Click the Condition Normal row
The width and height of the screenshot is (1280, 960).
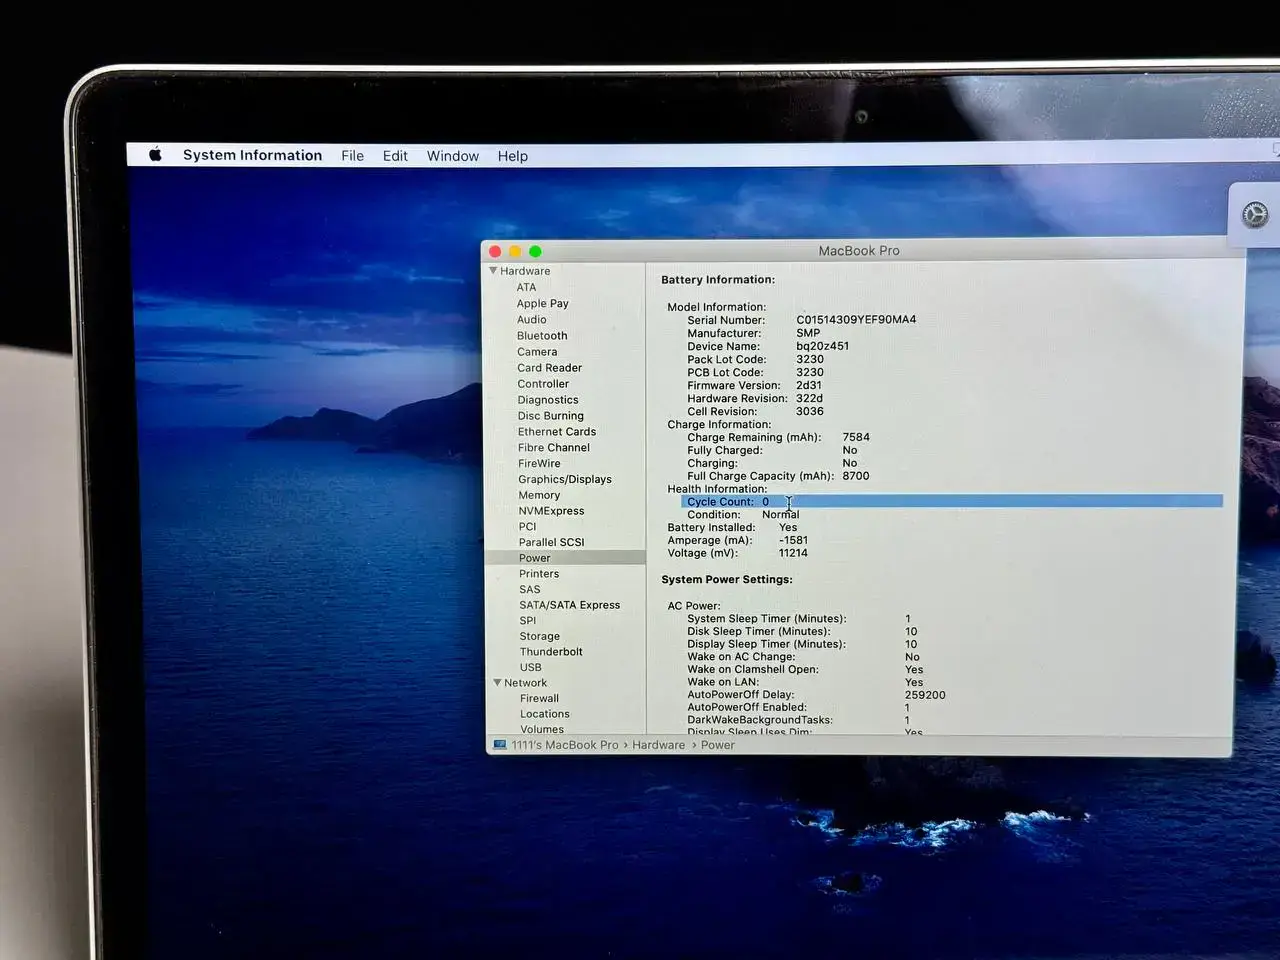coord(743,514)
